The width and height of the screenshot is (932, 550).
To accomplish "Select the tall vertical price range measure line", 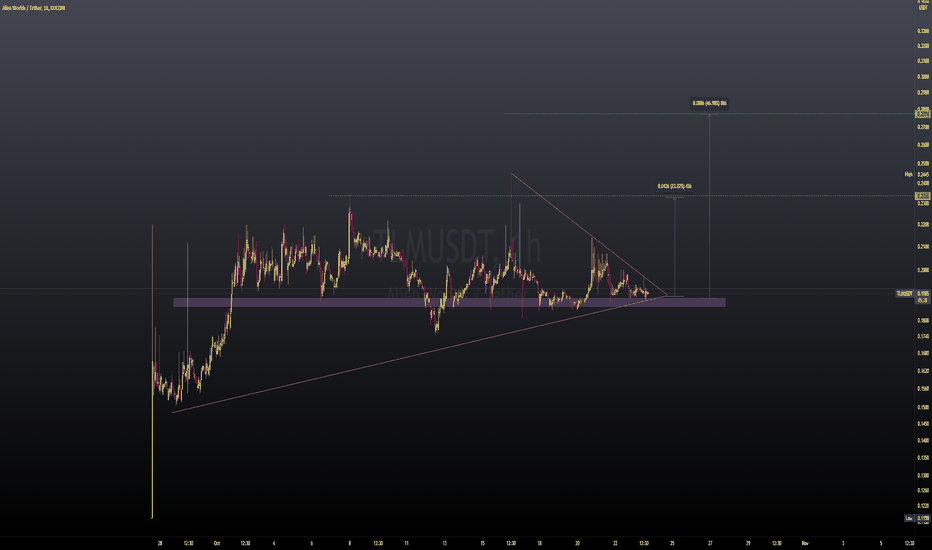I will [x=709, y=205].
